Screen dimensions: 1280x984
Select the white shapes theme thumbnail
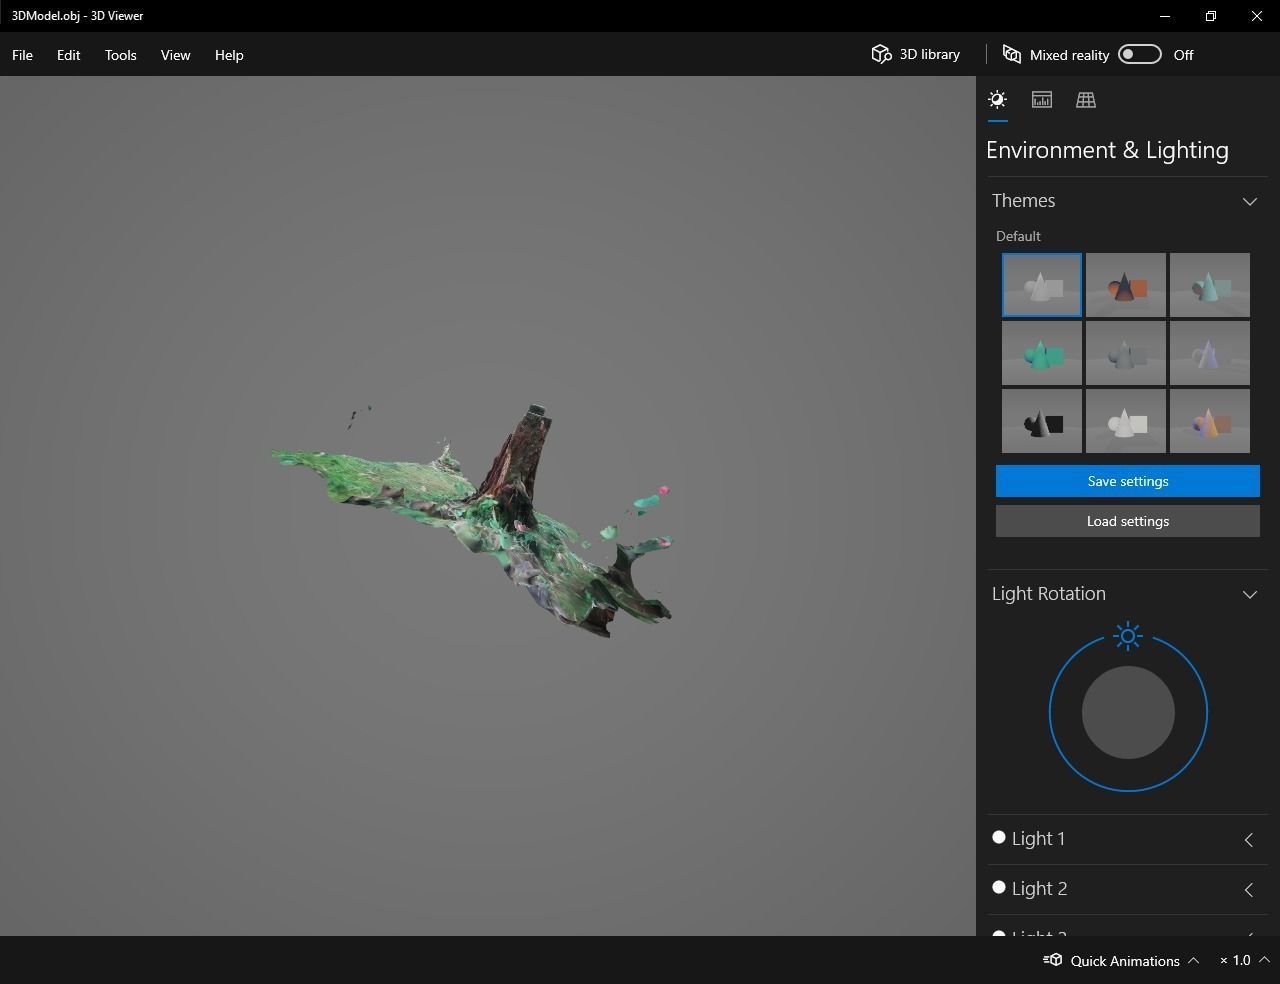[1126, 421]
